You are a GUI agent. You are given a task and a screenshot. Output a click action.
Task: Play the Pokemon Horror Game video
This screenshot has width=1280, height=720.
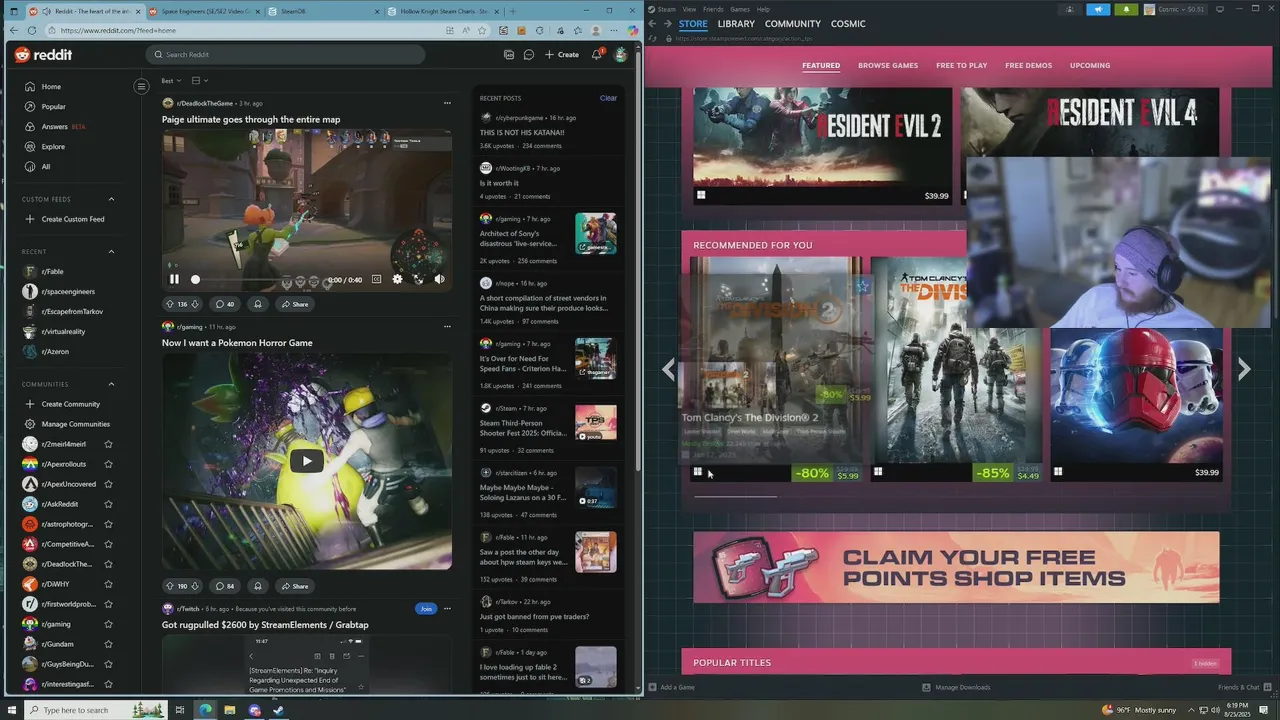pyautogui.click(x=306, y=461)
